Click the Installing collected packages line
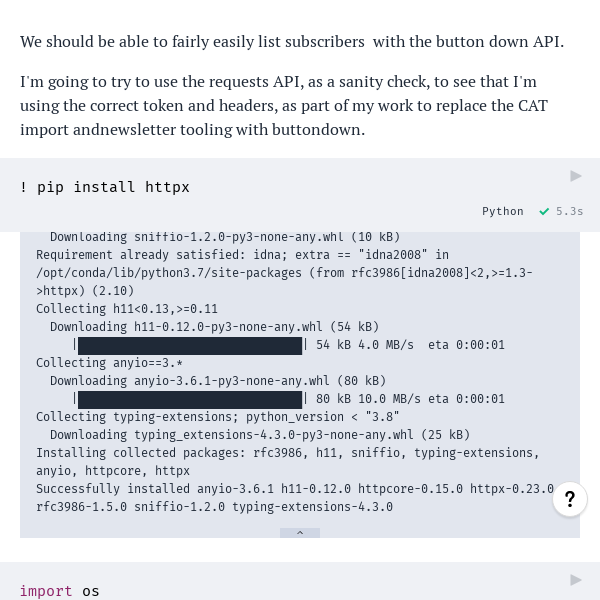This screenshot has width=600, height=600. pos(287,462)
